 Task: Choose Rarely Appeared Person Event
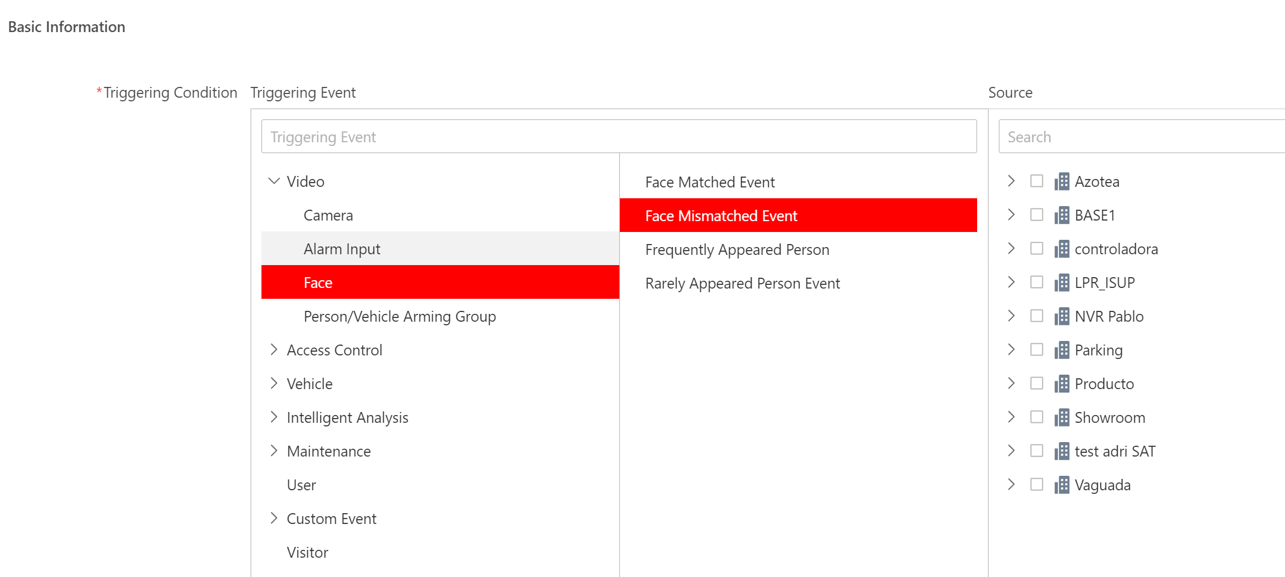click(x=742, y=283)
